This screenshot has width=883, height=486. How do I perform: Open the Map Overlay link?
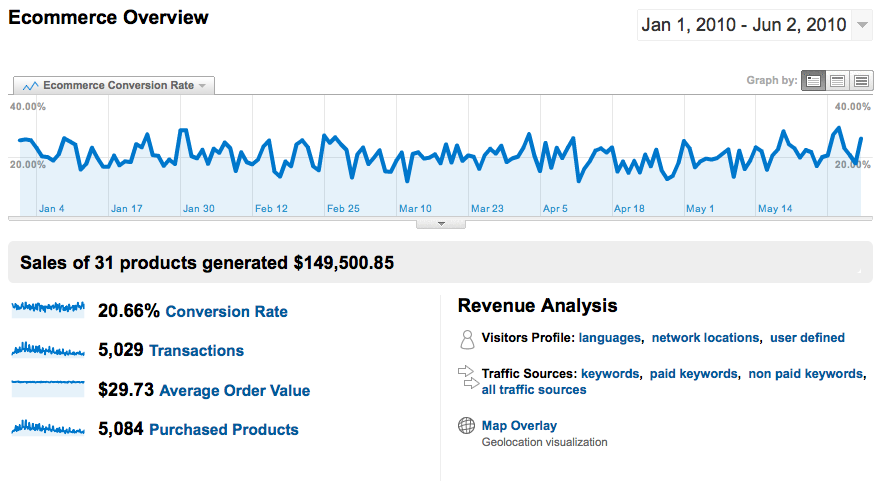pyautogui.click(x=519, y=426)
